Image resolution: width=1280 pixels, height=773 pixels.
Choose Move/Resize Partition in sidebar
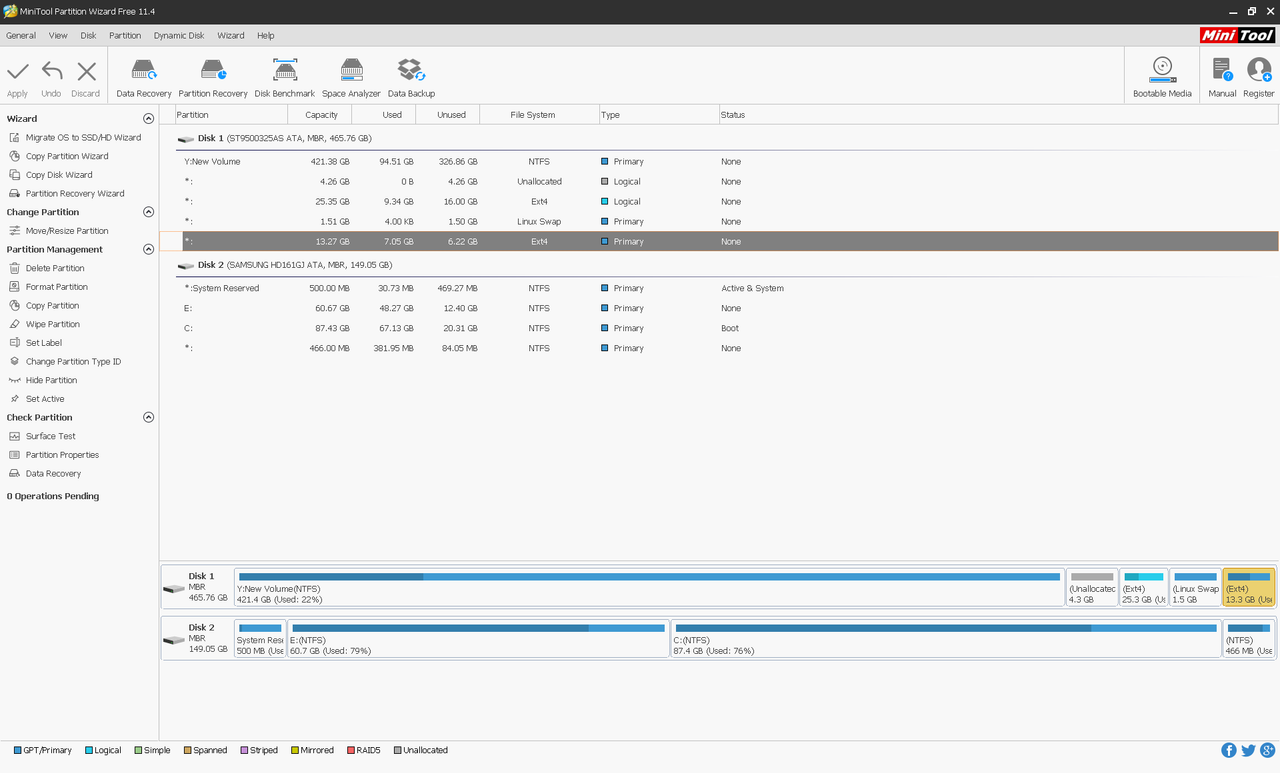point(59,231)
